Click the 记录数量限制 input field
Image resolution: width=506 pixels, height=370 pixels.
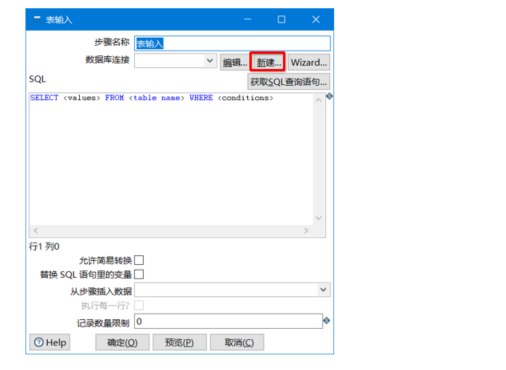pyautogui.click(x=228, y=321)
